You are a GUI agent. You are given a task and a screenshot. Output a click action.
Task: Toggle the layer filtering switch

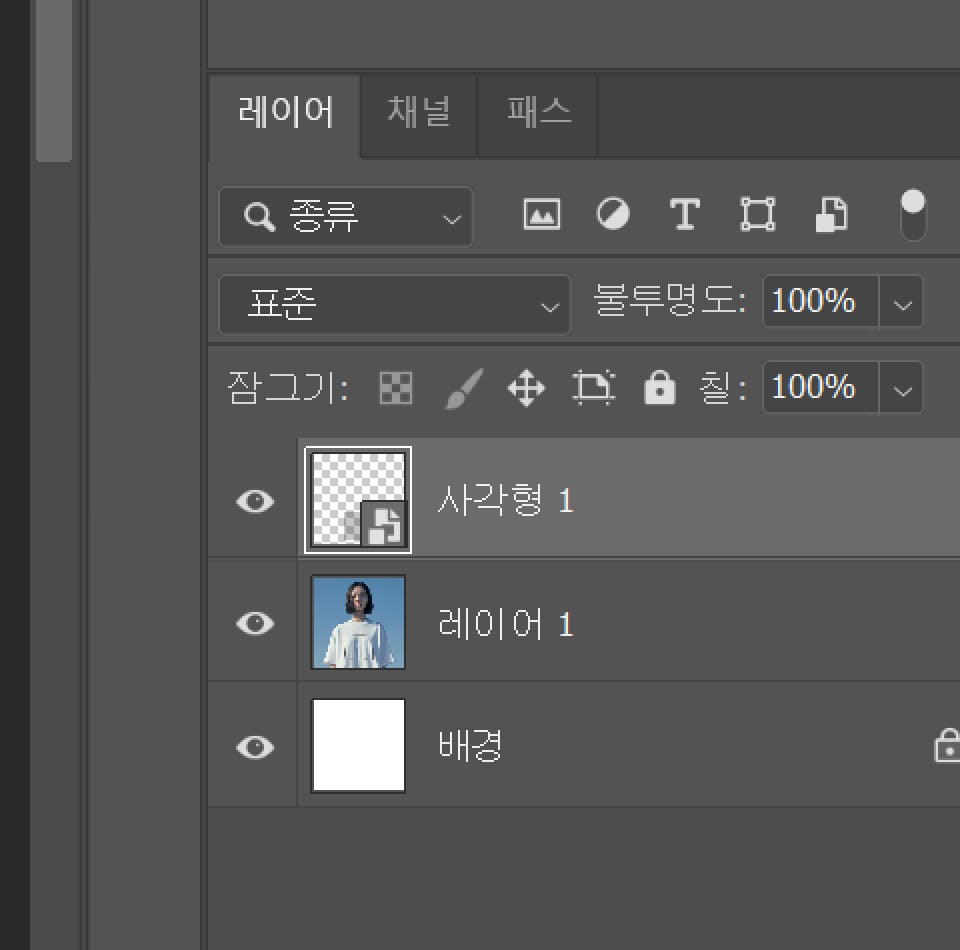point(913,215)
